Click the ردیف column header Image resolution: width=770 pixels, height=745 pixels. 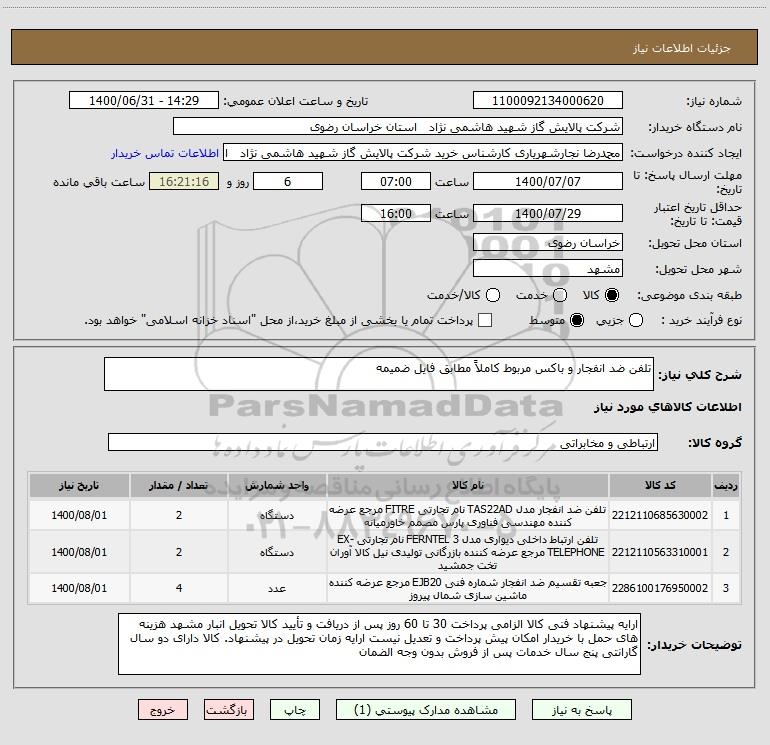(726, 485)
